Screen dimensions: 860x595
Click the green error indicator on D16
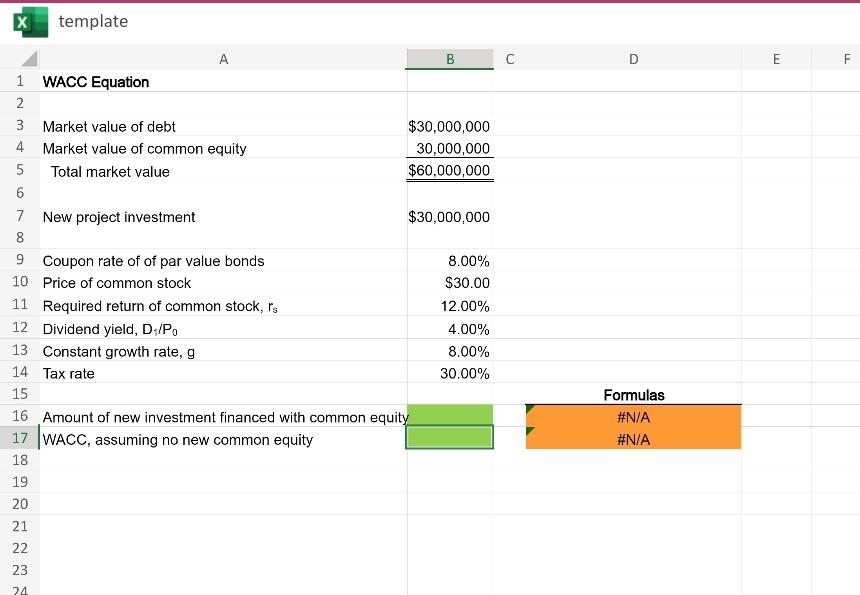point(531,411)
